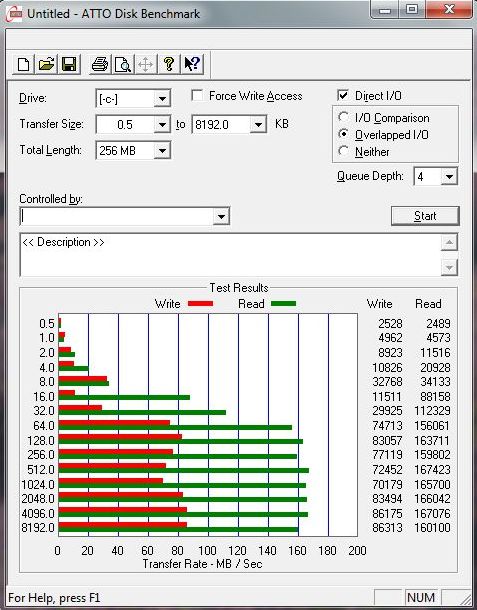This screenshot has width=477, height=610.
Task: Click the ATTO application title bar icon
Action: pyautogui.click(x=13, y=13)
